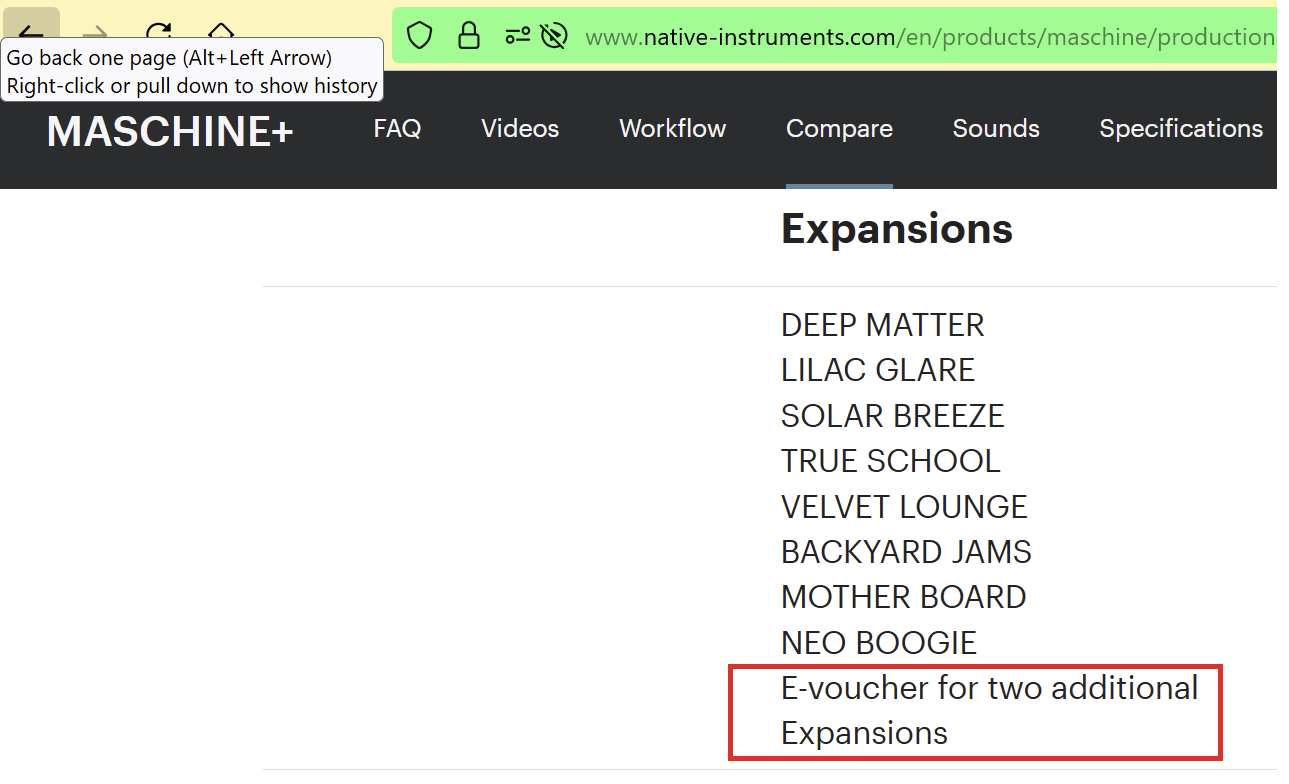Go to the FAQ section

coord(397,129)
